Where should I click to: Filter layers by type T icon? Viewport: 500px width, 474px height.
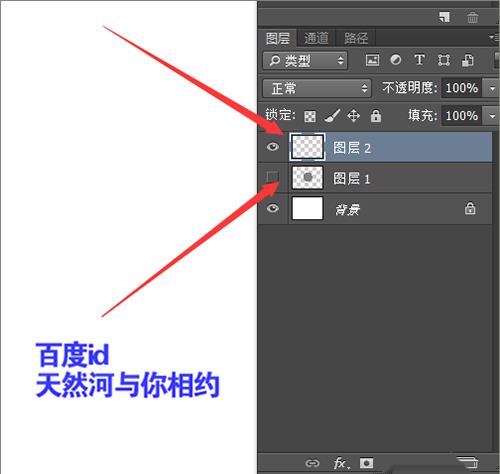pos(419,60)
